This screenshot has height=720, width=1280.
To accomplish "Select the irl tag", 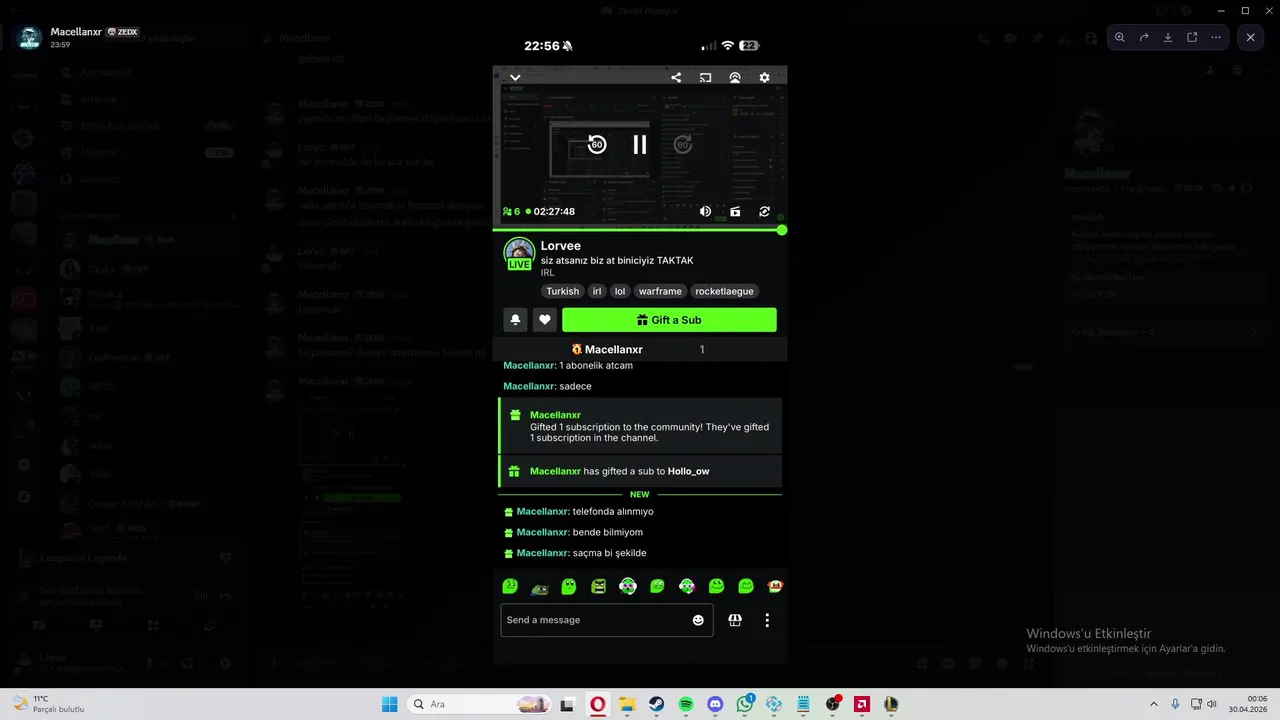I will coord(597,291).
